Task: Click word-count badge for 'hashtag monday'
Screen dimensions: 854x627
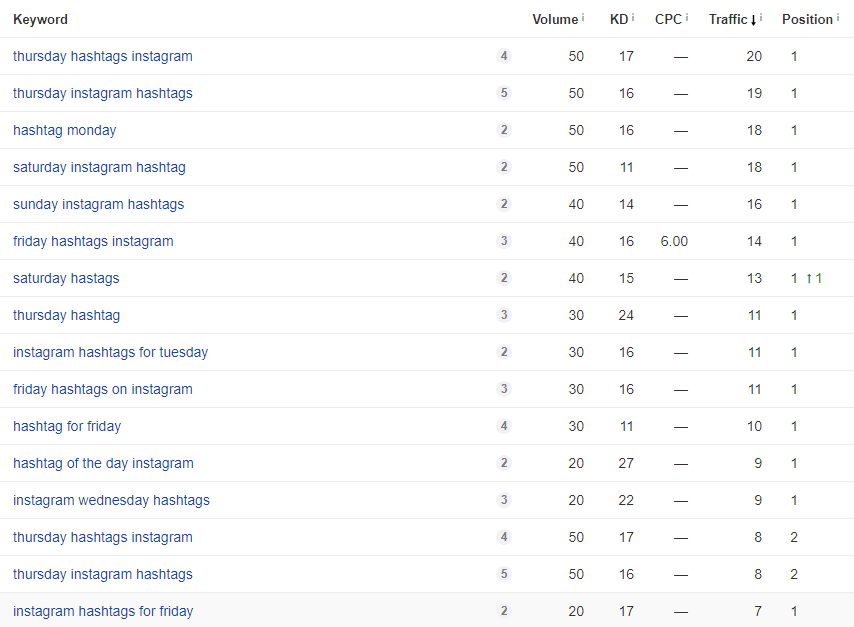Action: click(x=504, y=130)
